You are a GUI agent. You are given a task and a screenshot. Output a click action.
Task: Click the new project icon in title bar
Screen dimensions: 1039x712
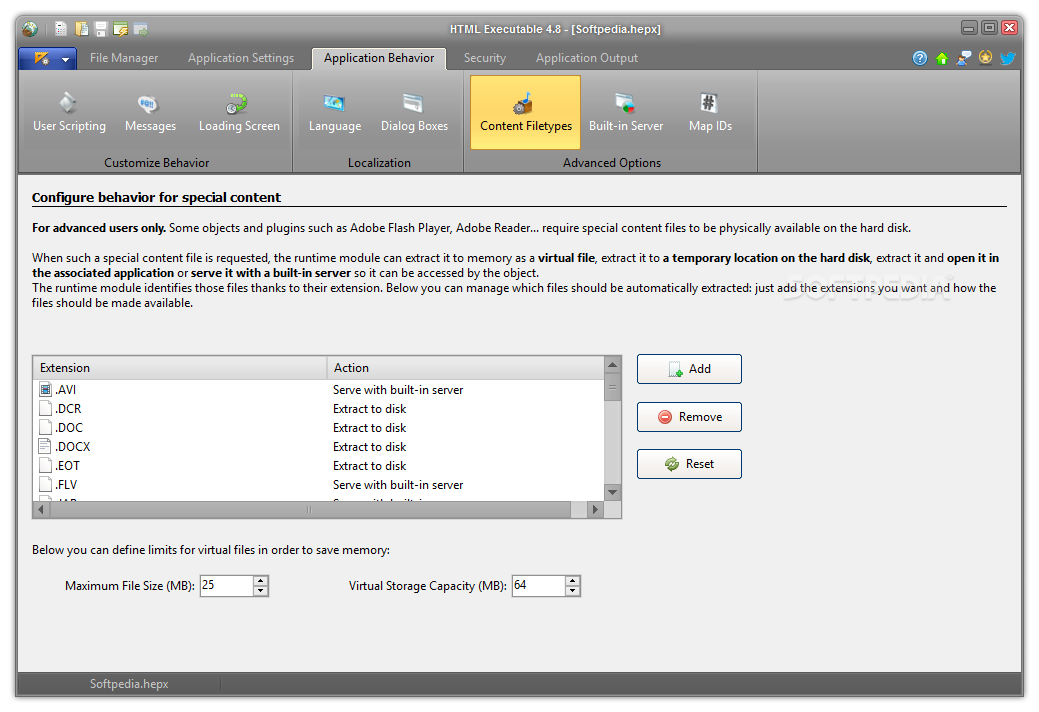[x=61, y=28]
